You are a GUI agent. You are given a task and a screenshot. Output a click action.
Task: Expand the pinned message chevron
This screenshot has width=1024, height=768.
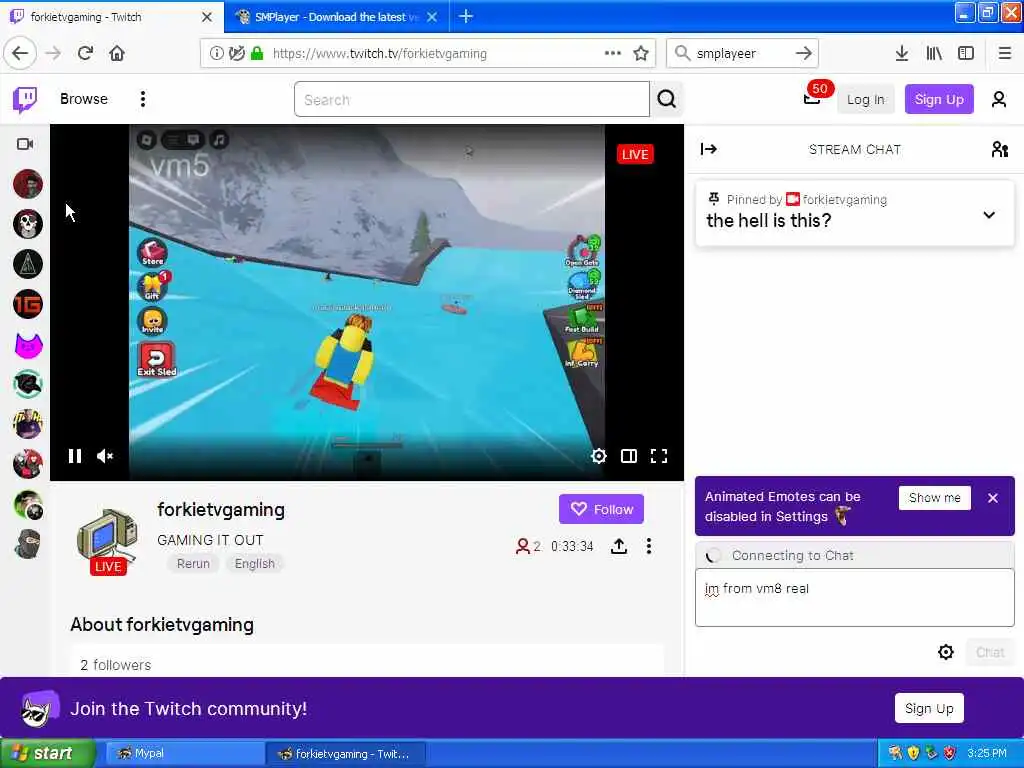(989, 215)
